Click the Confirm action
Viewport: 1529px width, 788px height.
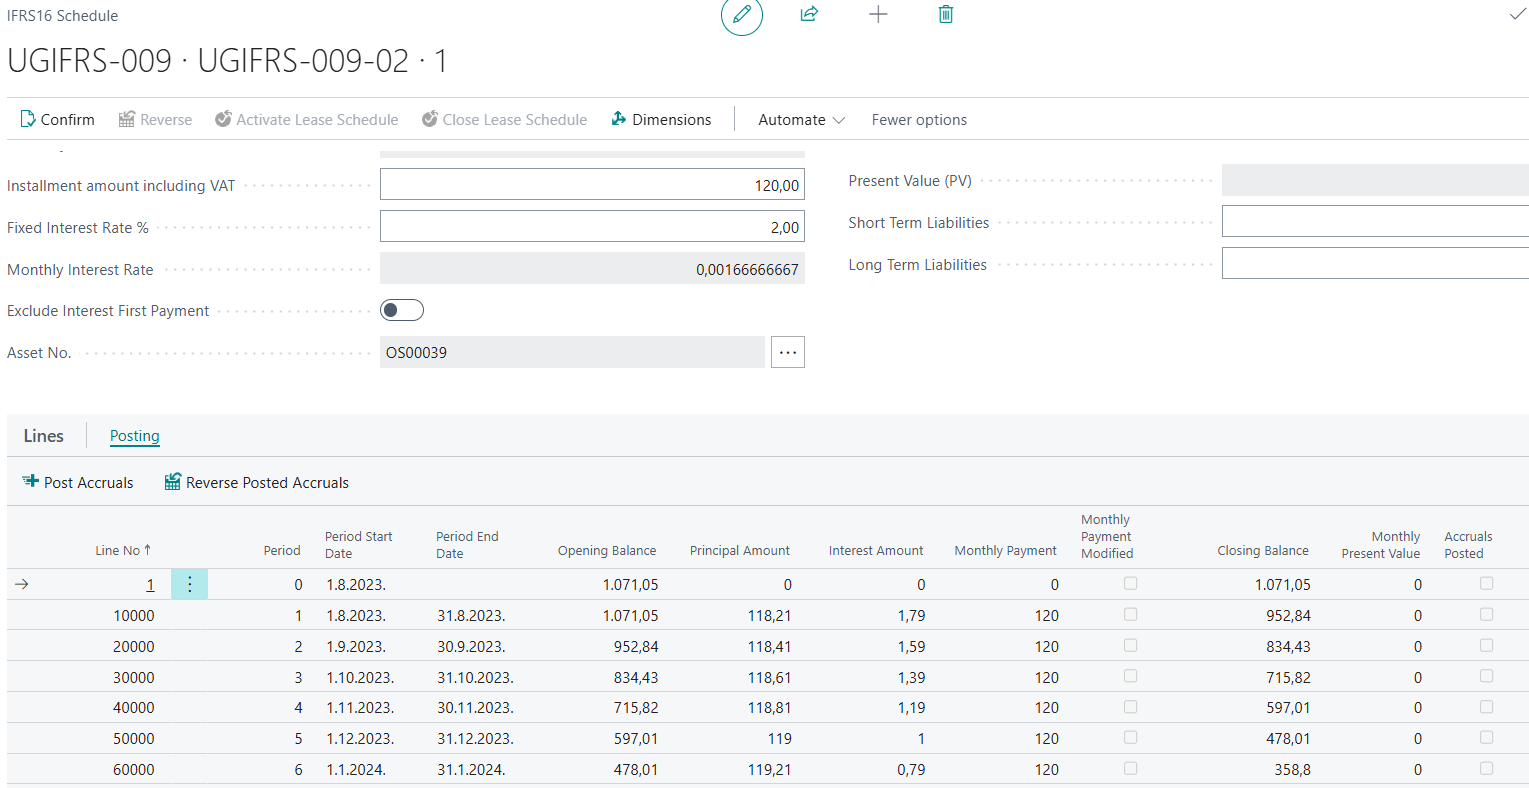point(57,119)
